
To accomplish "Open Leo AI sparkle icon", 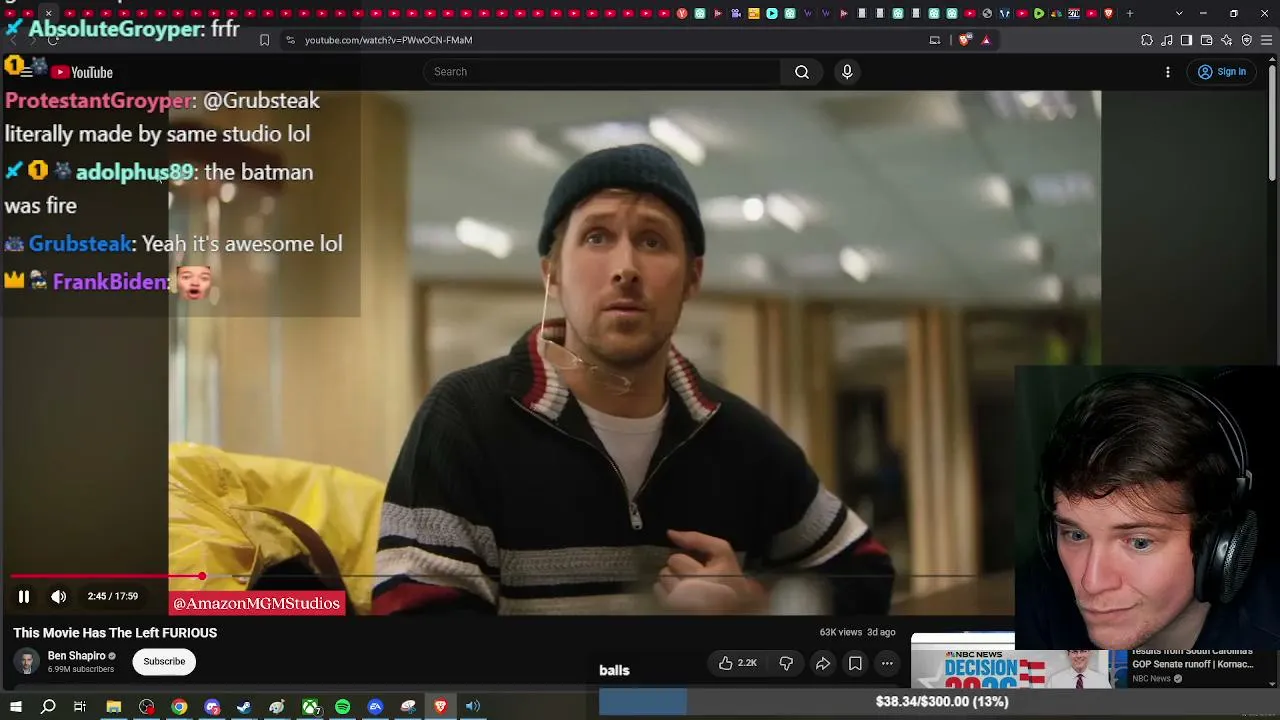I will pos(1227,40).
